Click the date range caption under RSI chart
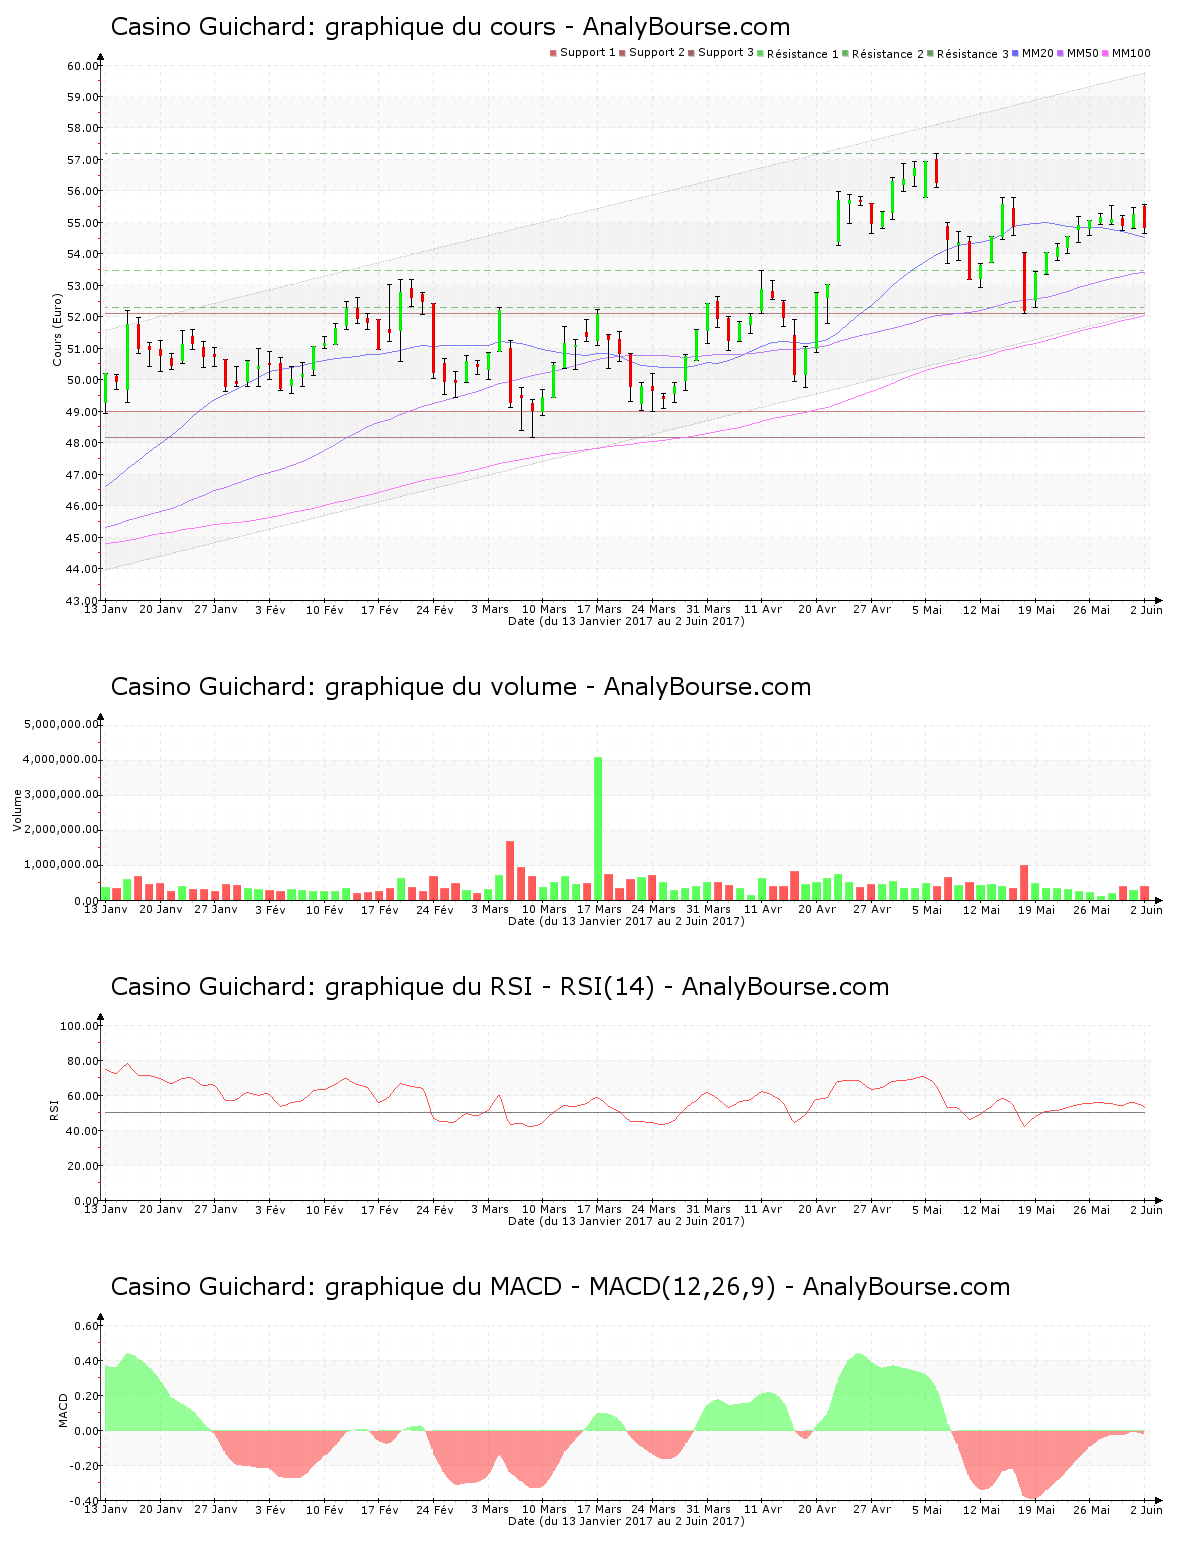Viewport: 1200px width, 1550px height. [626, 1221]
